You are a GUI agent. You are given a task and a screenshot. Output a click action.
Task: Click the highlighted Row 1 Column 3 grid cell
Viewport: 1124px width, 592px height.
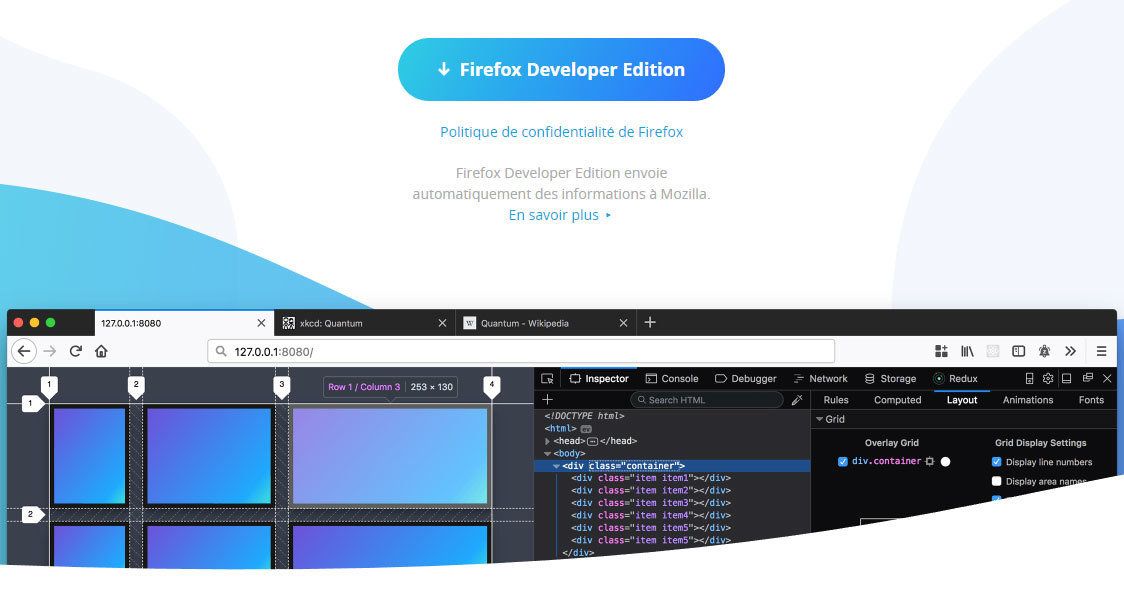point(390,456)
